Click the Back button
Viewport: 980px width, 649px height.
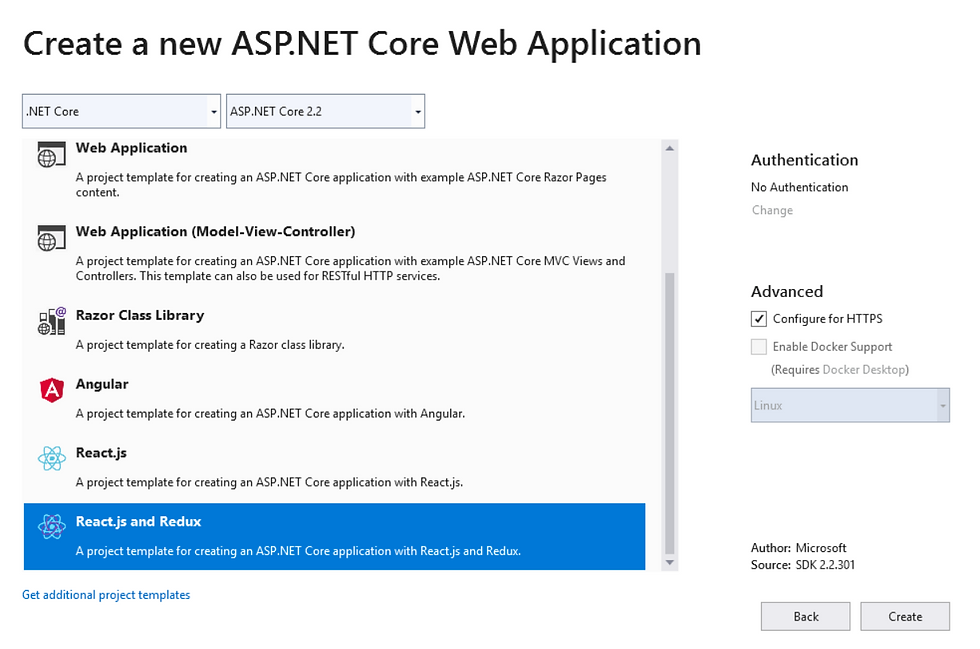tap(806, 616)
